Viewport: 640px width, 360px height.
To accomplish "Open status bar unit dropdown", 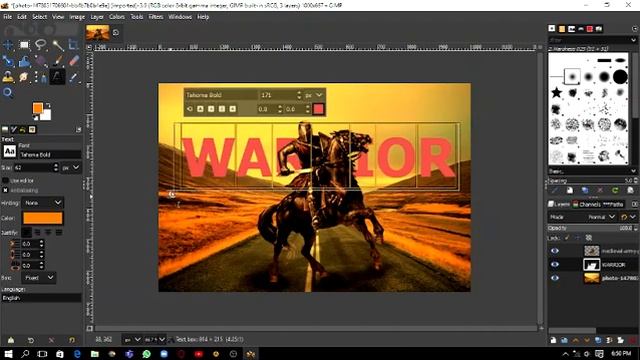I will pos(132,340).
